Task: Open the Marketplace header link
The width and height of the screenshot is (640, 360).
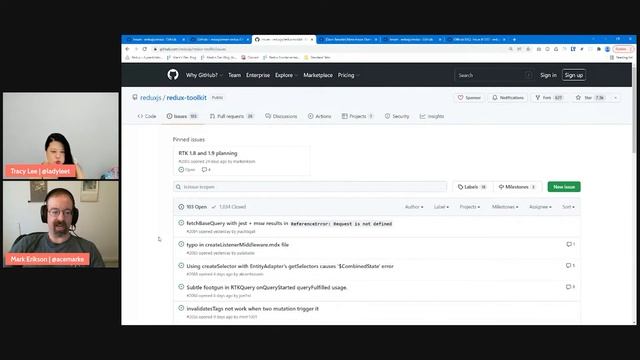Action: click(x=318, y=75)
